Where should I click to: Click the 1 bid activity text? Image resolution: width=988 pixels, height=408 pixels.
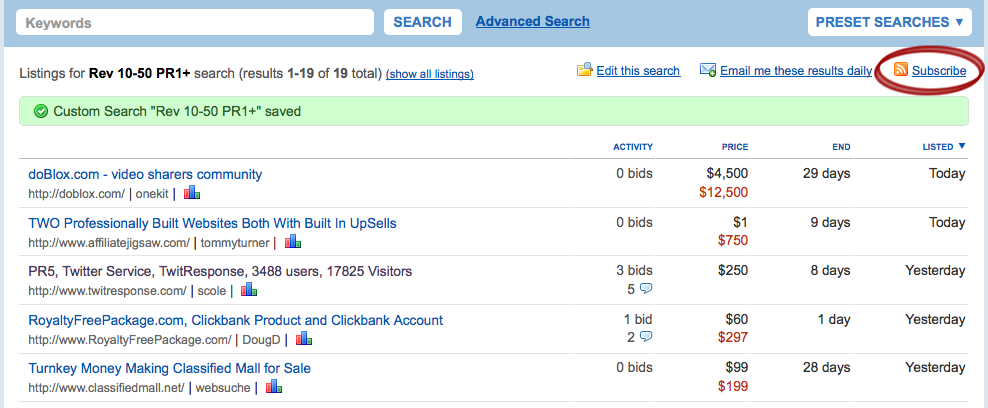tap(638, 319)
